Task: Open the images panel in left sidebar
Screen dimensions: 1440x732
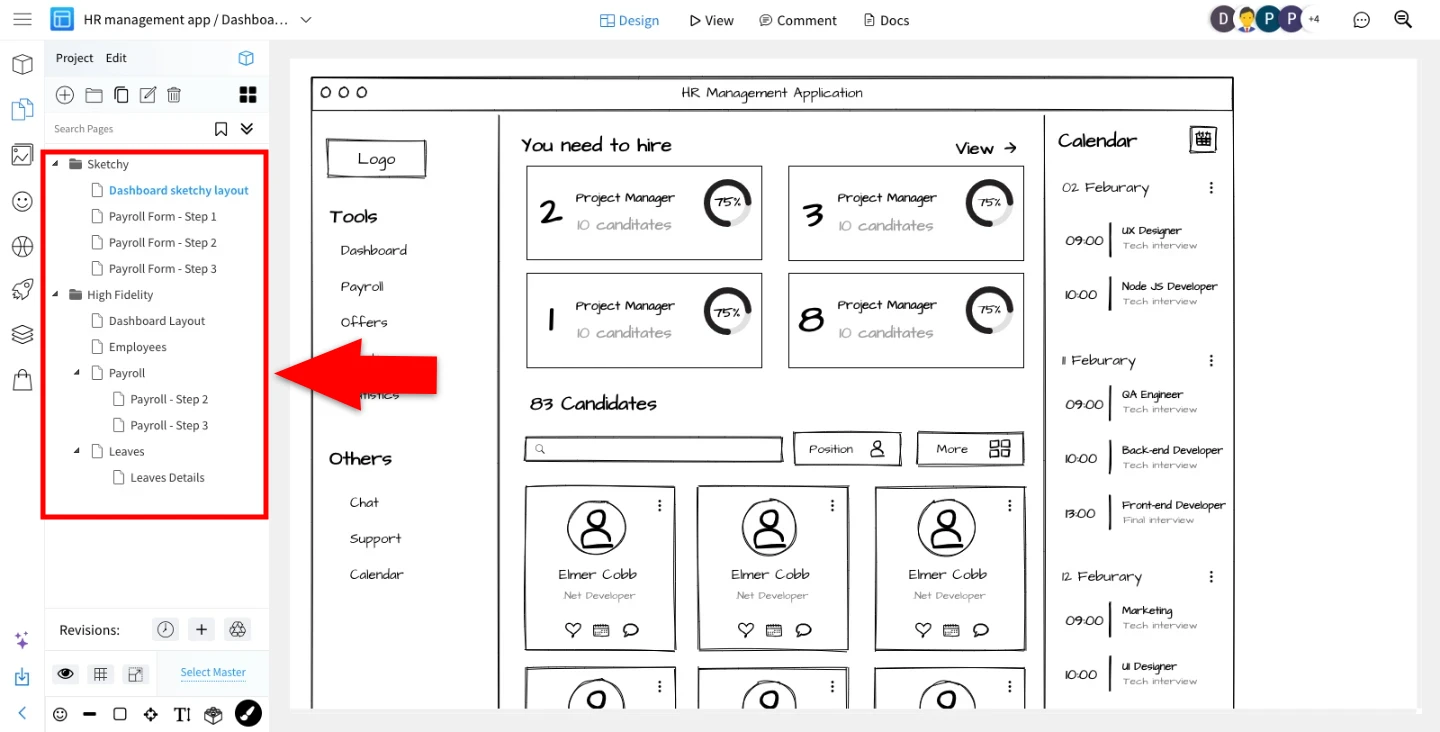Action: pyautogui.click(x=22, y=155)
